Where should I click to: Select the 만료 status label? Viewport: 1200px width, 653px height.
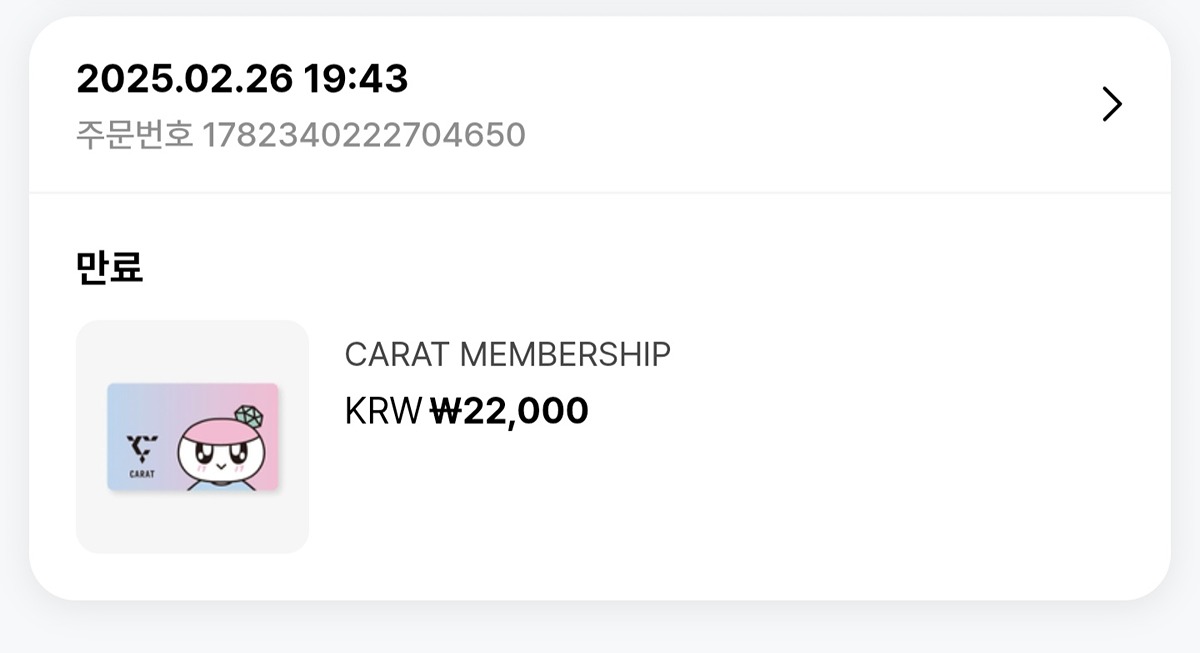tap(108, 267)
